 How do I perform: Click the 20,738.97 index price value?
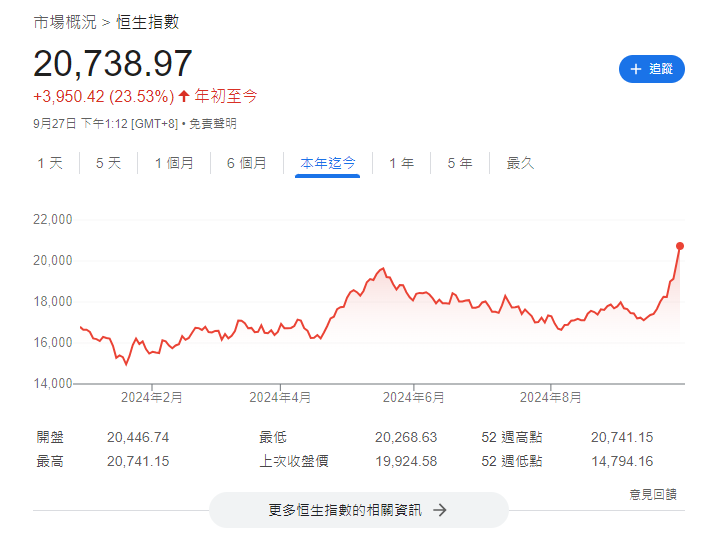pos(113,63)
